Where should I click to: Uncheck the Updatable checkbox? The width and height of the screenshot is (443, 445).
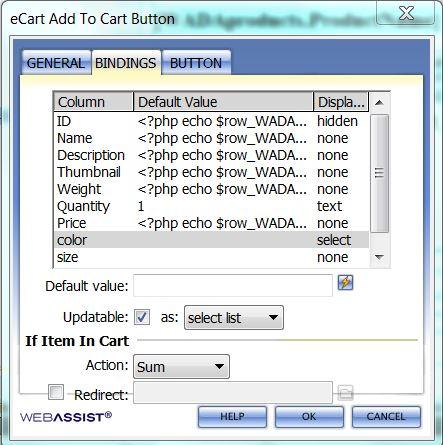142,317
